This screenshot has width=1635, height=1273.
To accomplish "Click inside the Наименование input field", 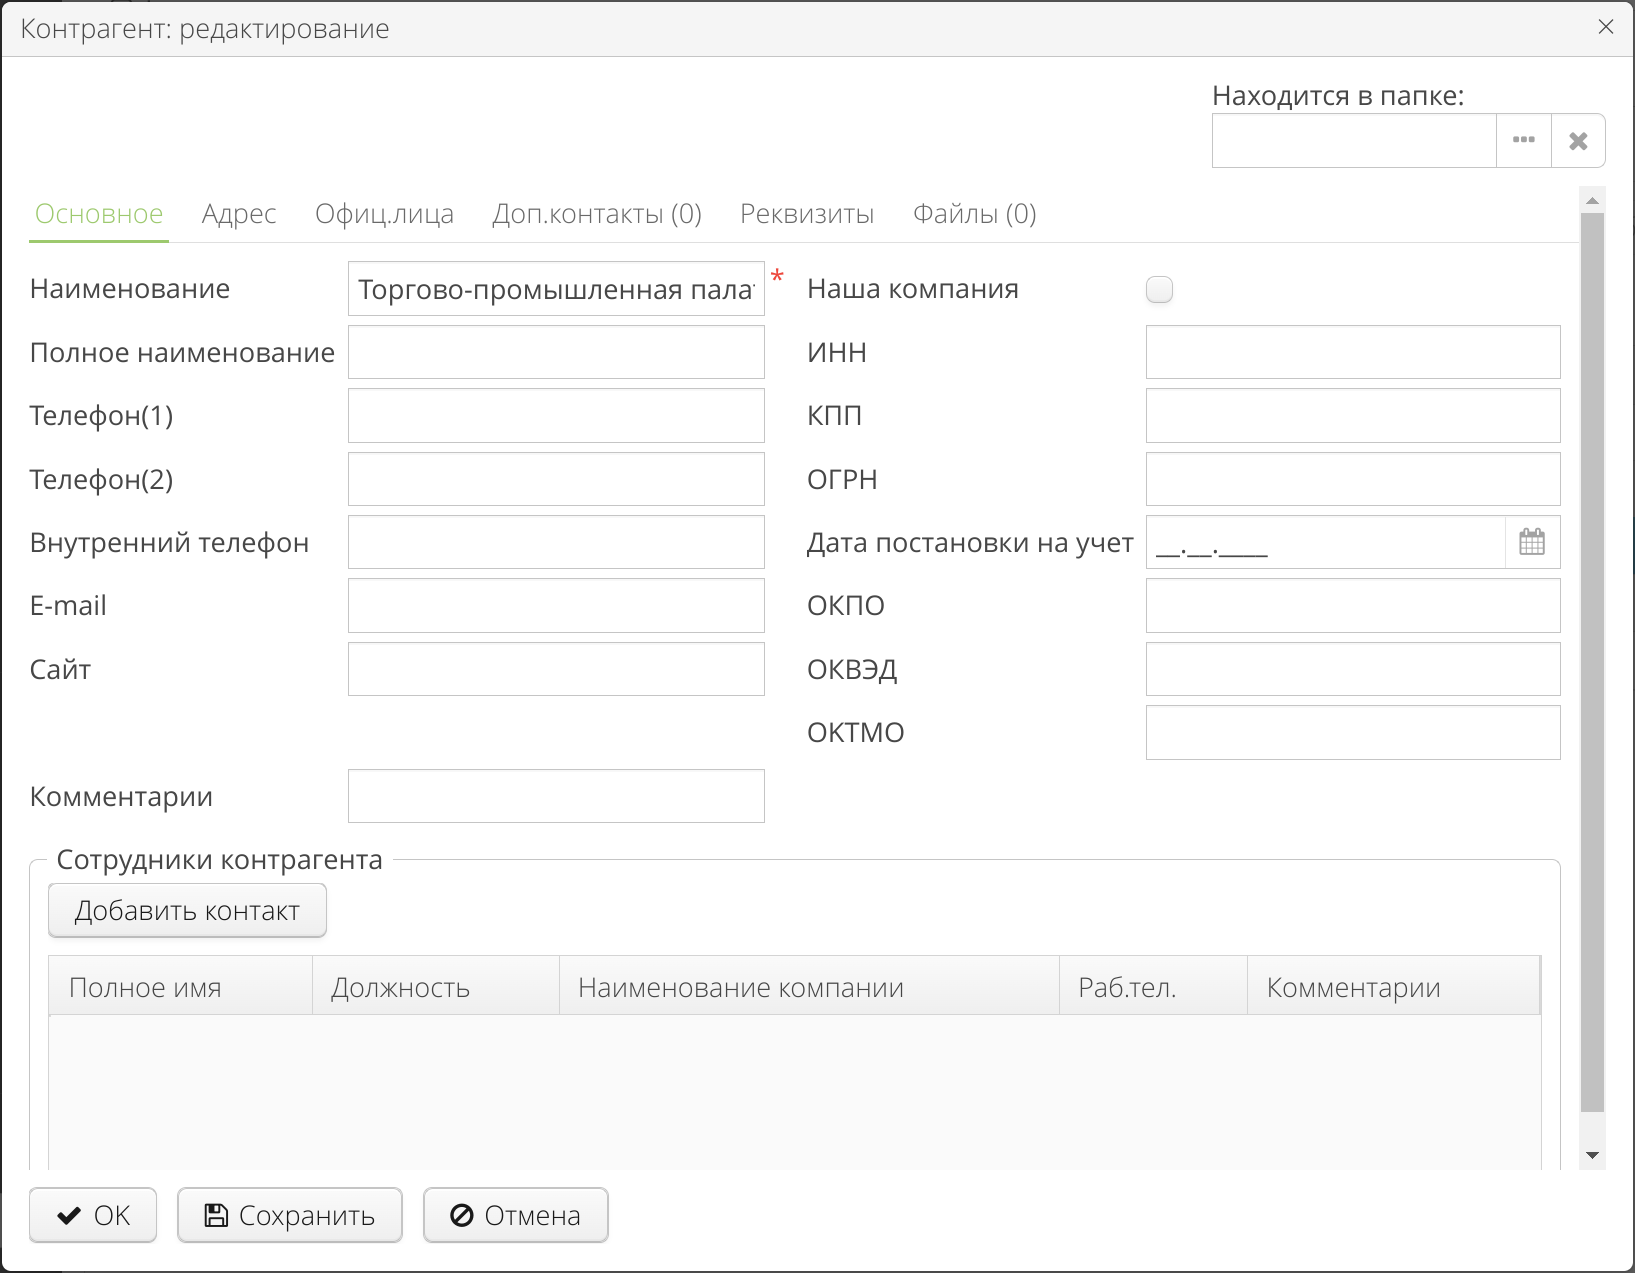I will [x=556, y=288].
